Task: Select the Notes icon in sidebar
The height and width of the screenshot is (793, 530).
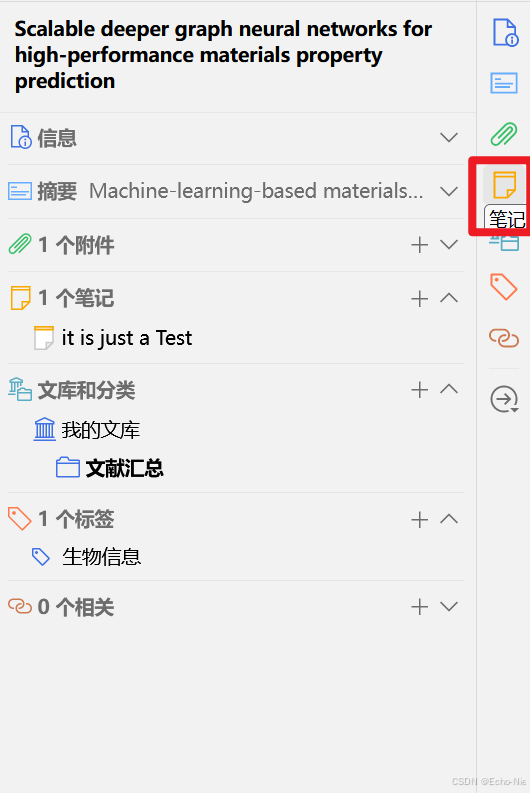Action: [504, 185]
